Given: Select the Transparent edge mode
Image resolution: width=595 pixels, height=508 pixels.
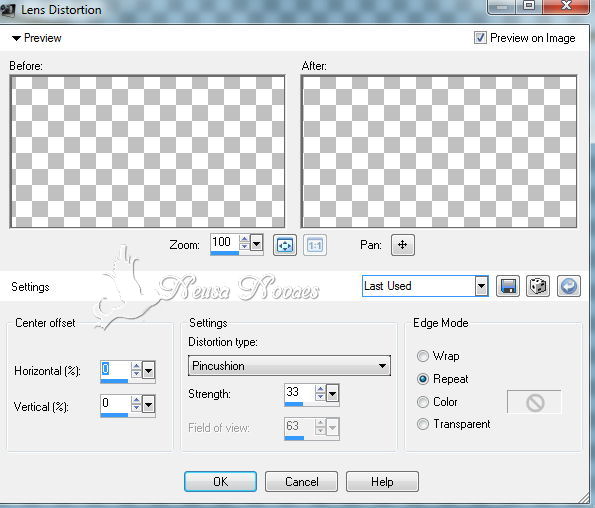Looking at the screenshot, I should (423, 424).
